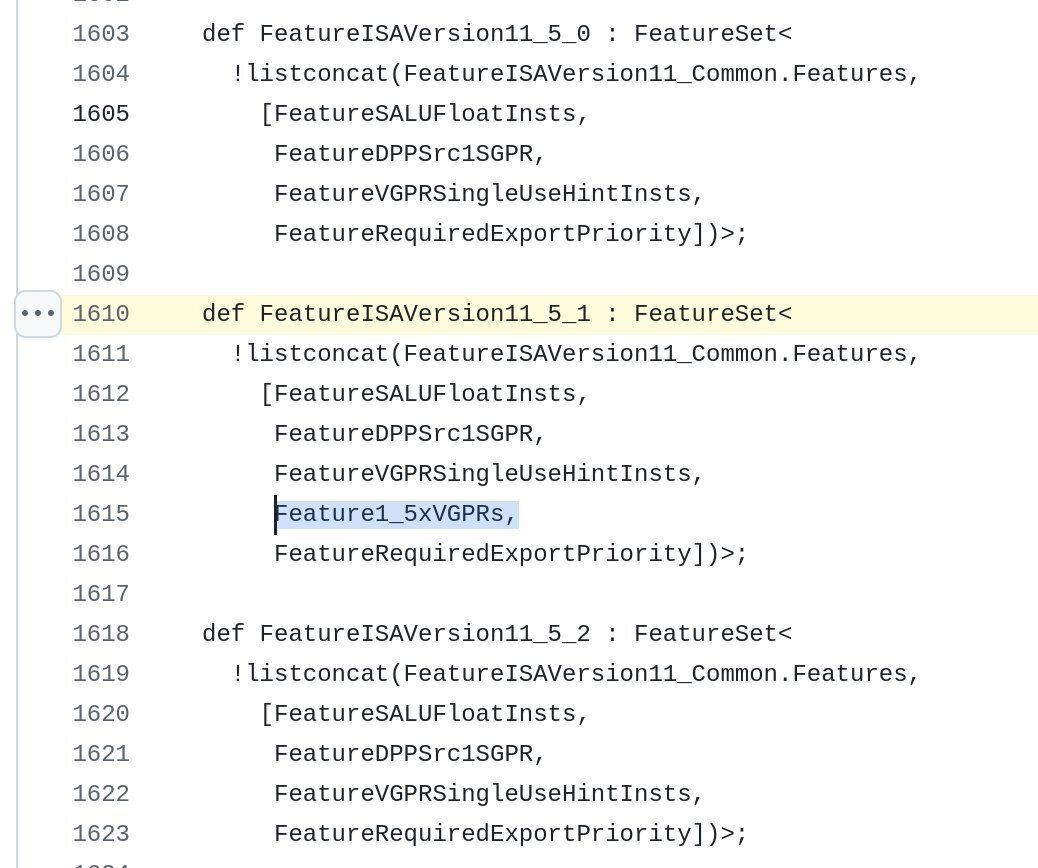Select line number 1617
Image resolution: width=1038 pixels, height=868 pixels.
pyautogui.click(x=101, y=594)
